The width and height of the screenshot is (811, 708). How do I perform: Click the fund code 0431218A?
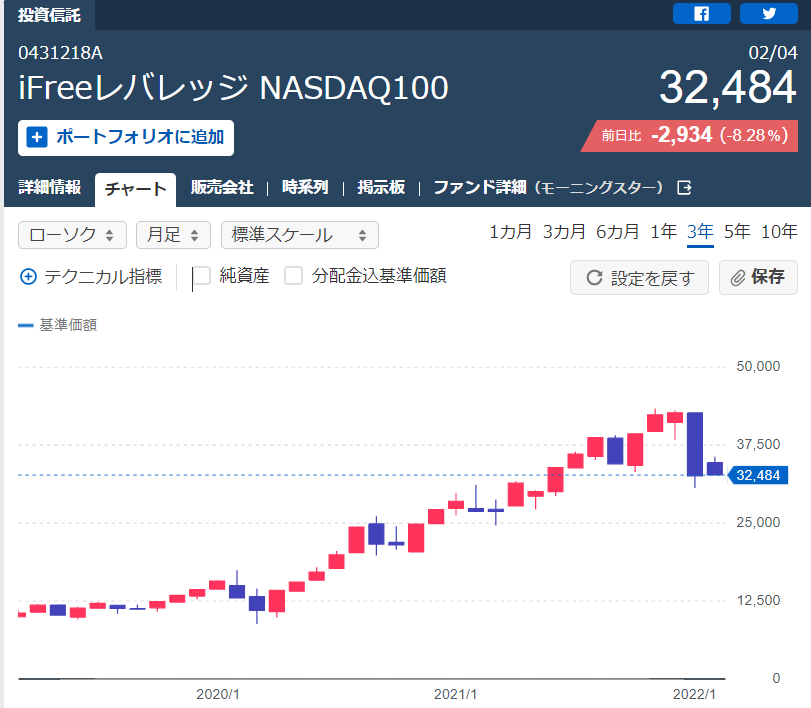[61, 53]
